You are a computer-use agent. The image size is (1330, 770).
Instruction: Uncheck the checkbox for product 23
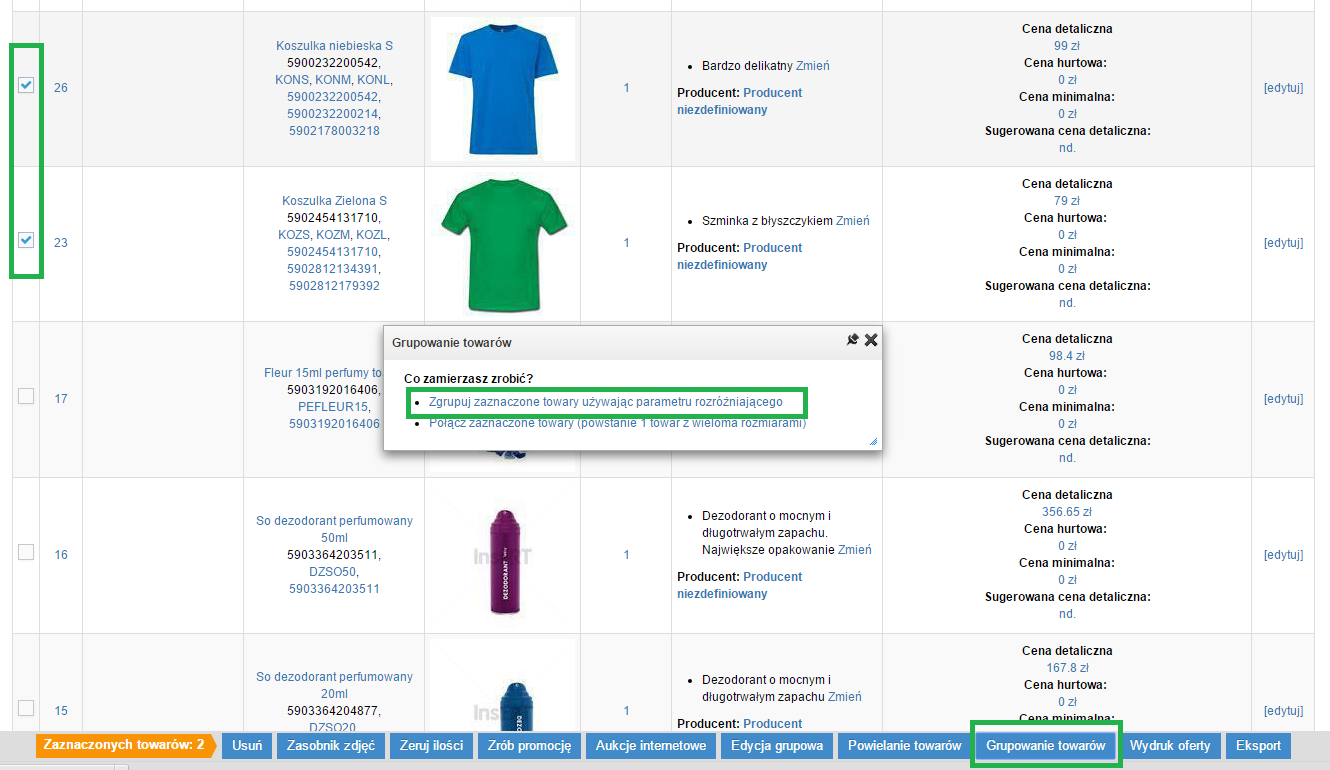pyautogui.click(x=26, y=240)
